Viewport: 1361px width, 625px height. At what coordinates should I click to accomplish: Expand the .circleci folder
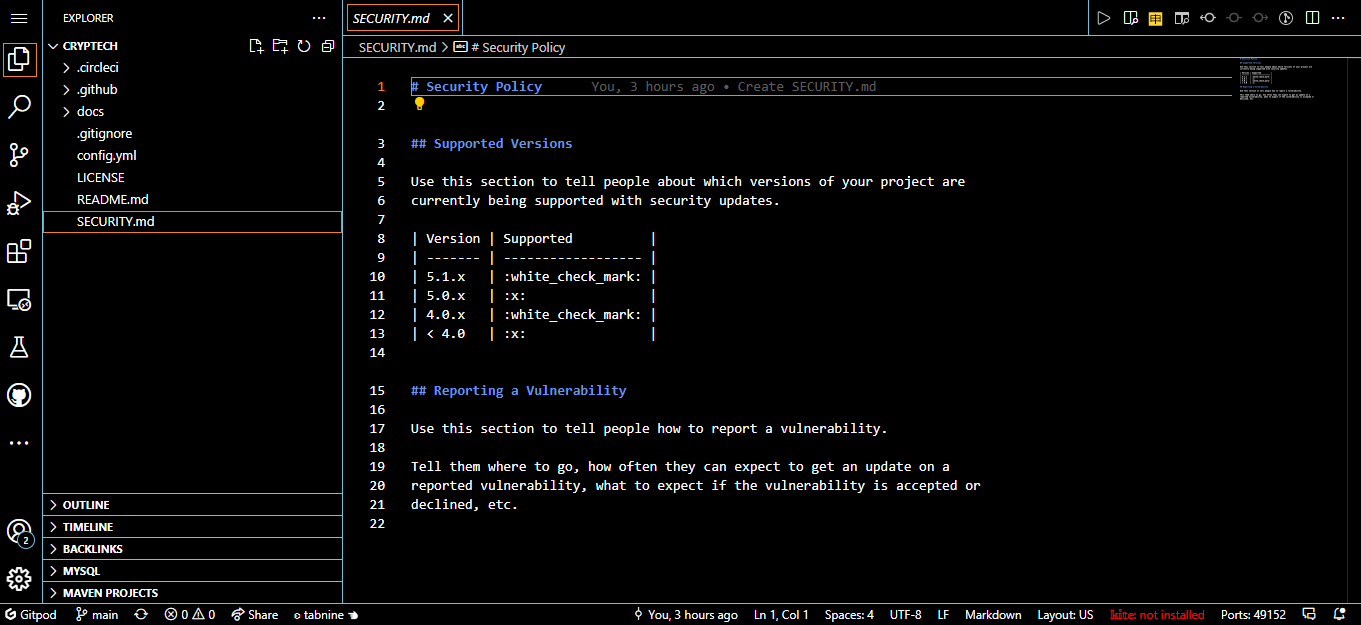click(192, 68)
